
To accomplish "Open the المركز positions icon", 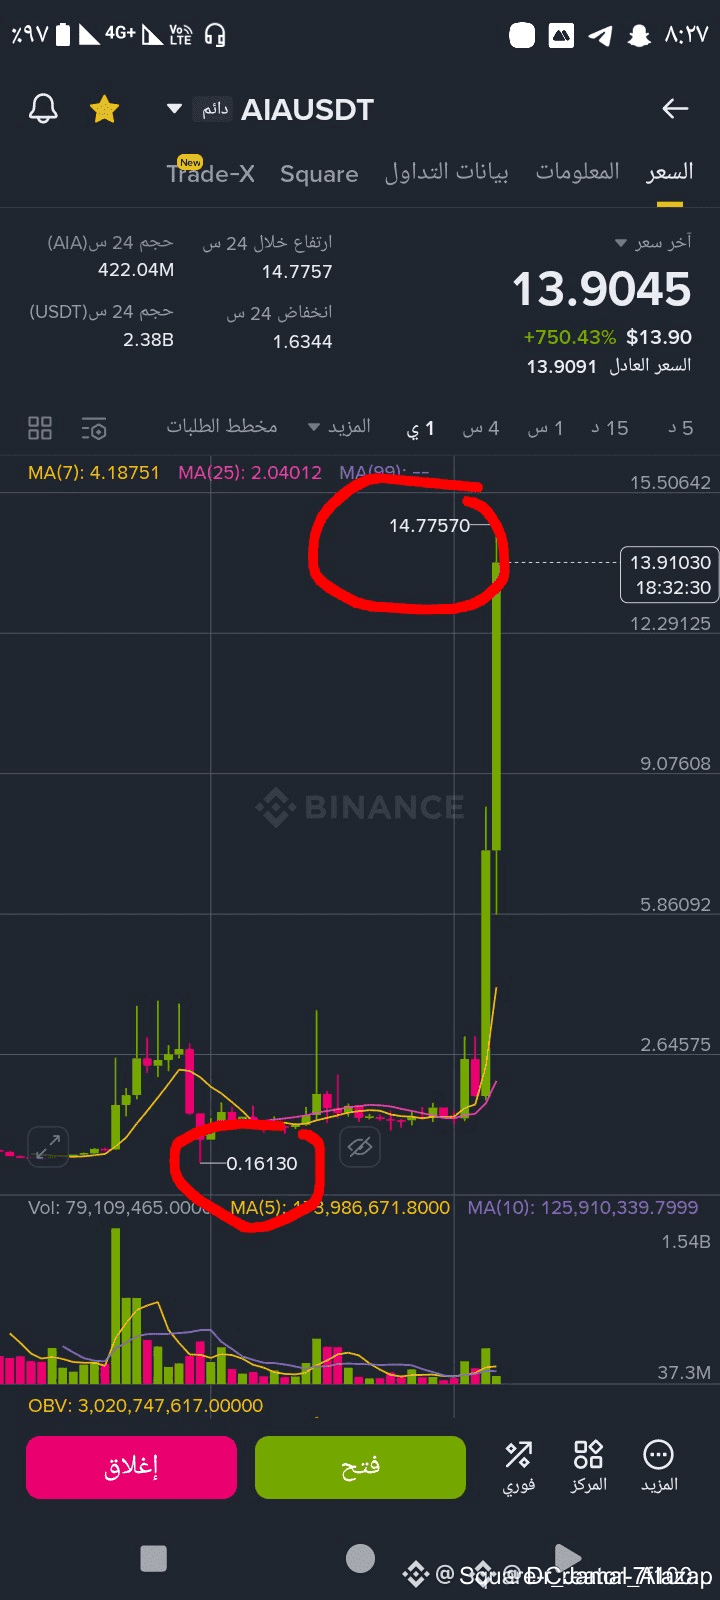I will pyautogui.click(x=588, y=1466).
